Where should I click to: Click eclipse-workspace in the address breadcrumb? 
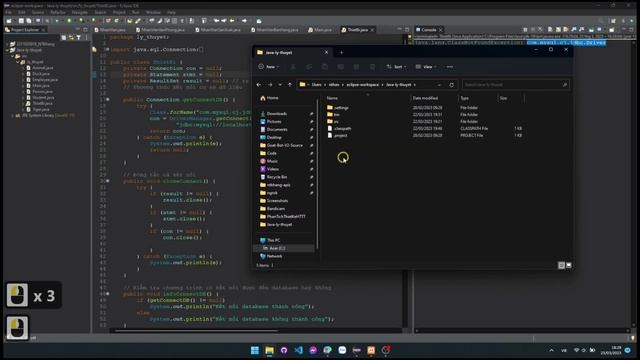point(362,84)
